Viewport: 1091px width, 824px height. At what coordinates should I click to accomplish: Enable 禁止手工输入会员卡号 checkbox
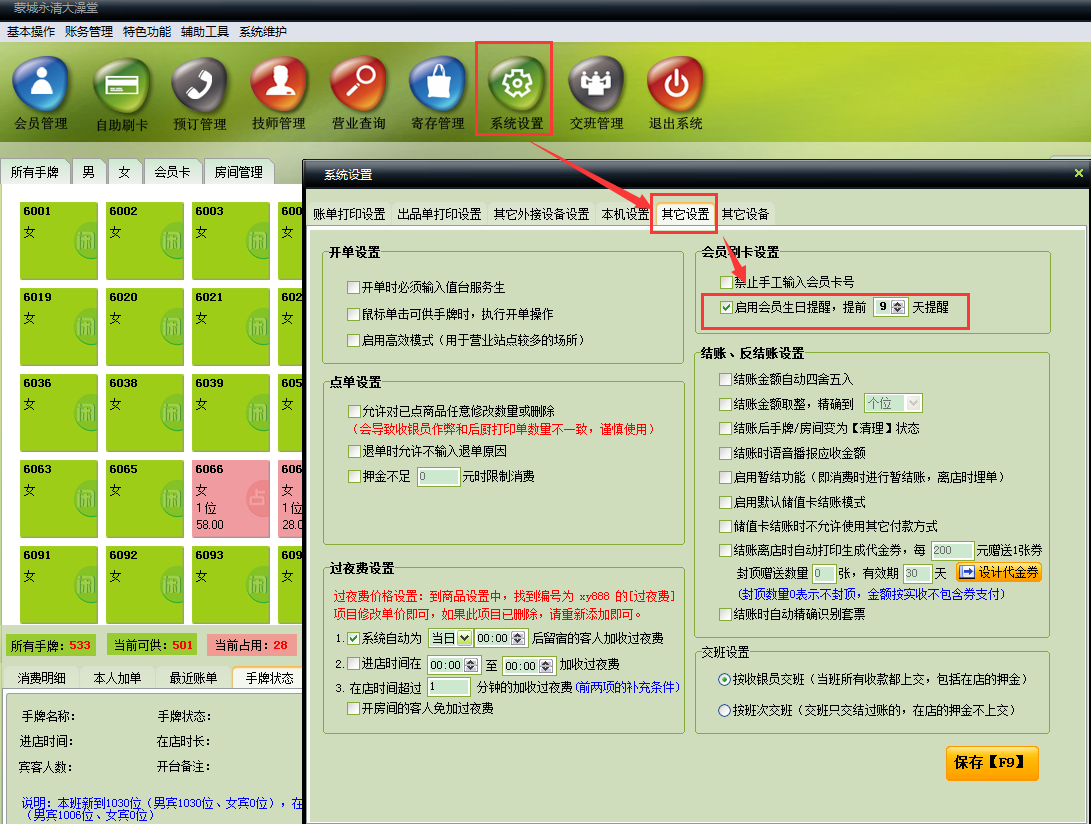(726, 282)
